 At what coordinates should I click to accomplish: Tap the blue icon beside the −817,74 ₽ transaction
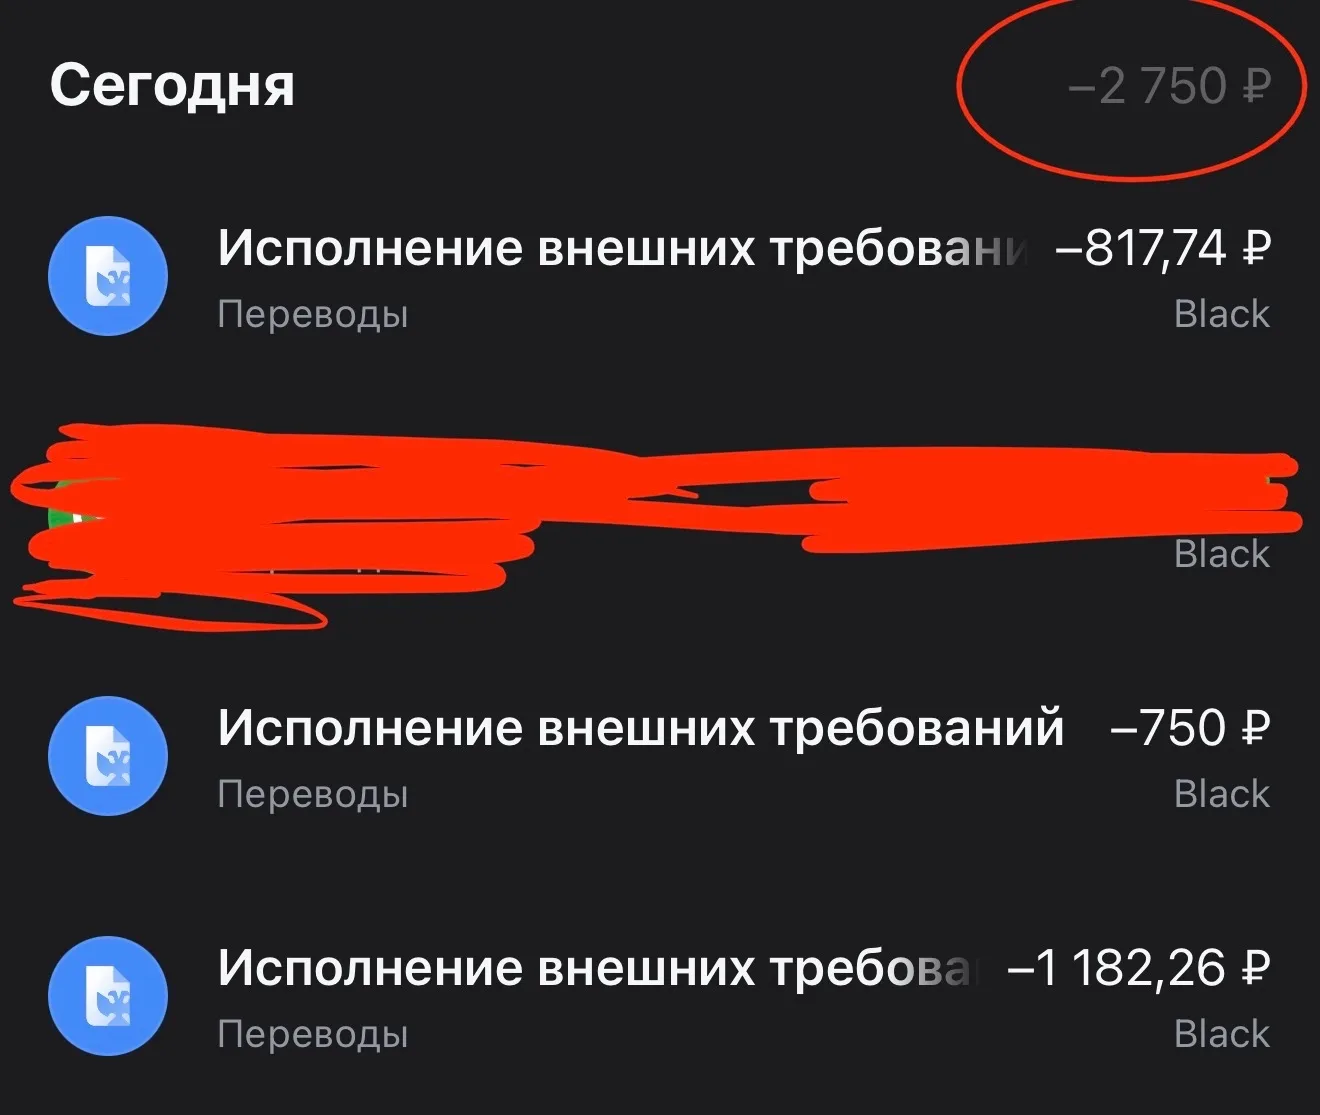pyautogui.click(x=108, y=277)
